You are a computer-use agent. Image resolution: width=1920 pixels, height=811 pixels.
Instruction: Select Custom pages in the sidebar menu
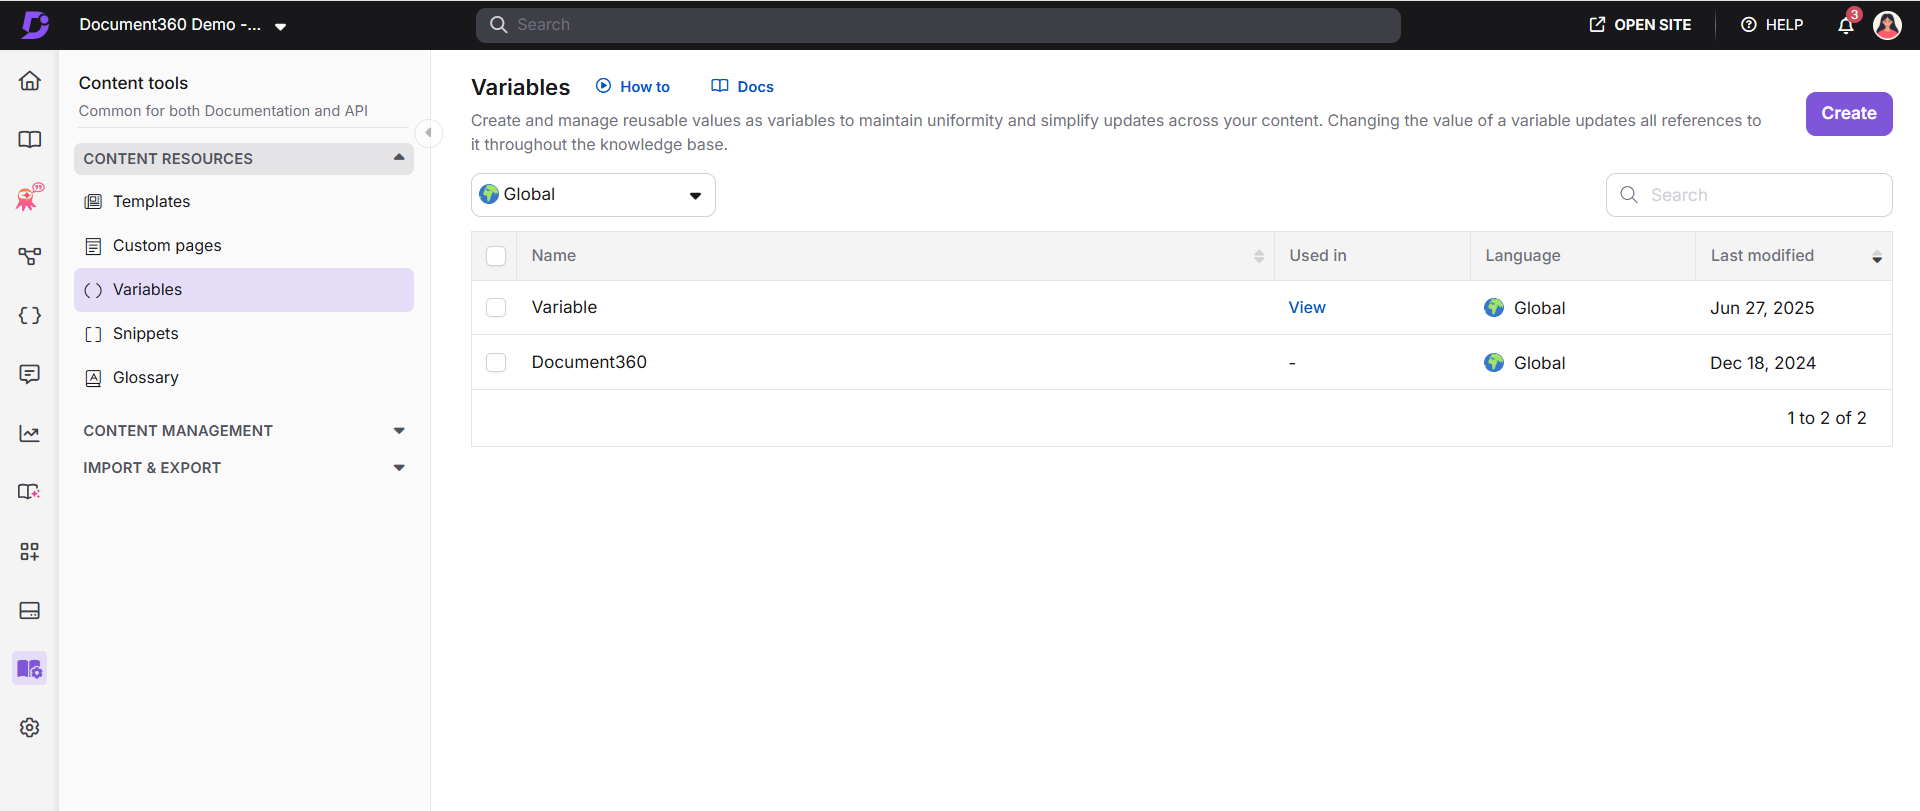point(244,246)
